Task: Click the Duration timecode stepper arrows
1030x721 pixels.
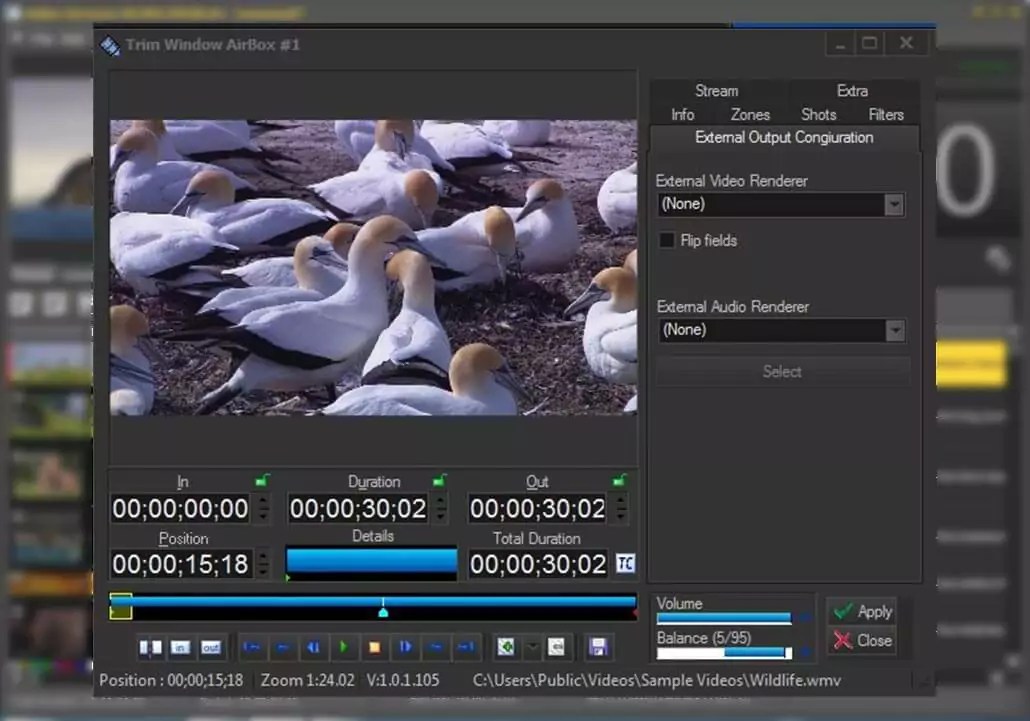Action: [441, 509]
